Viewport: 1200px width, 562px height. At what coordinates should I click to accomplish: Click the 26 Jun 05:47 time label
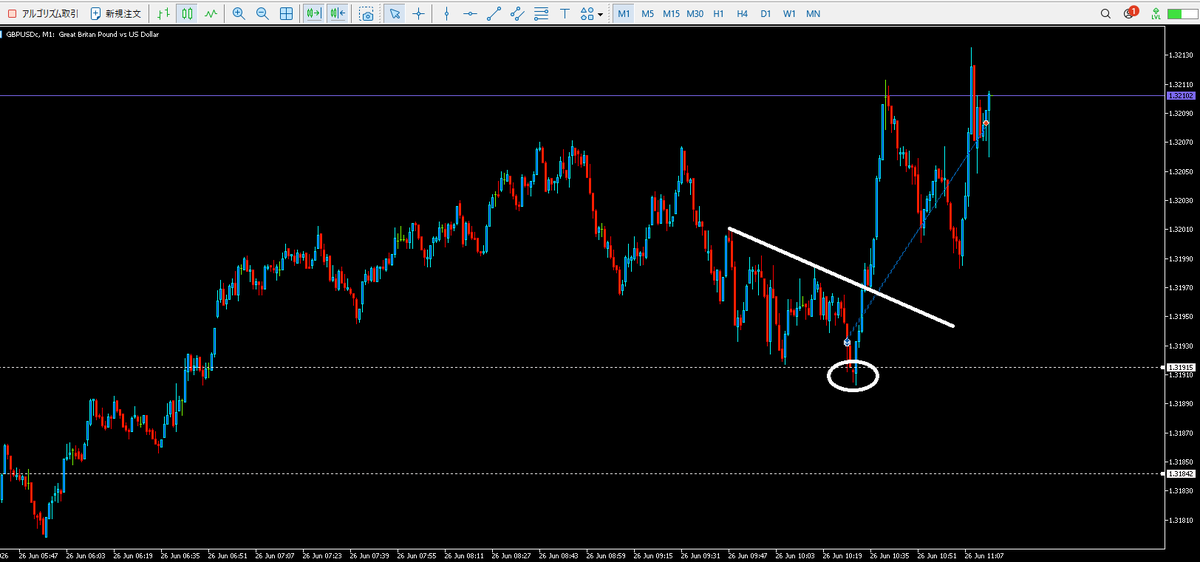(x=40, y=554)
